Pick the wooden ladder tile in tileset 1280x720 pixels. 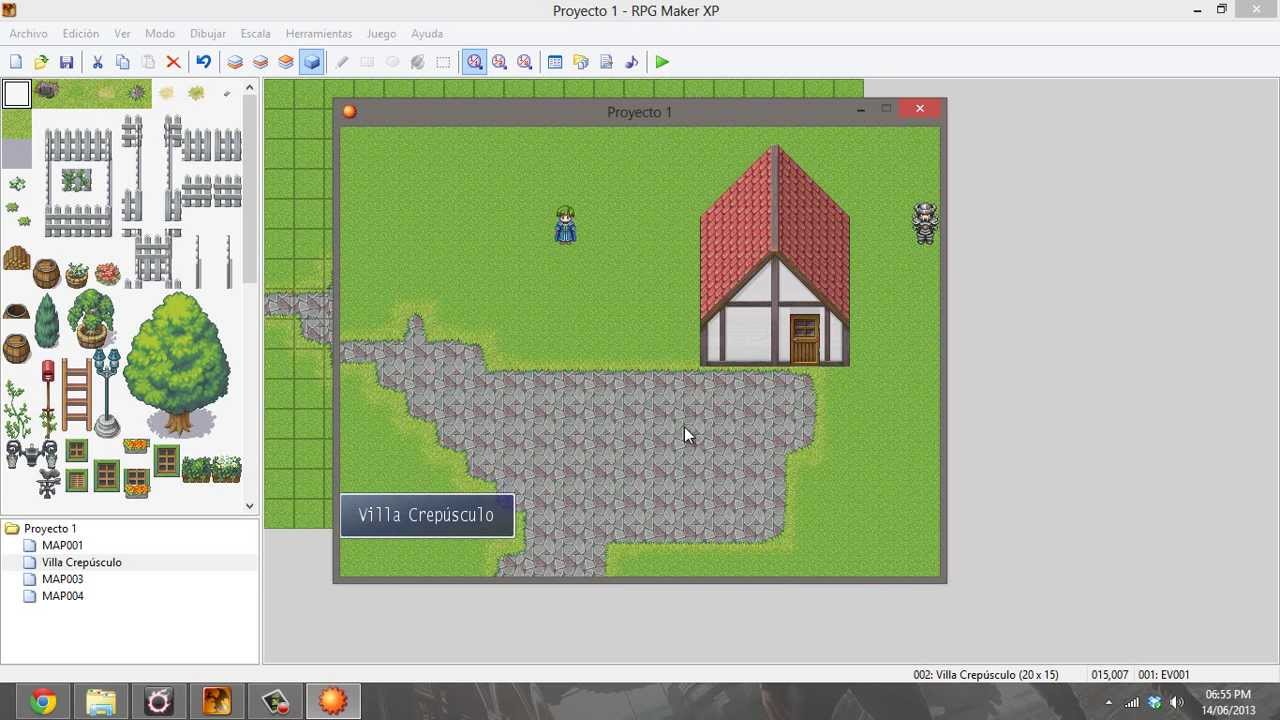[x=76, y=396]
